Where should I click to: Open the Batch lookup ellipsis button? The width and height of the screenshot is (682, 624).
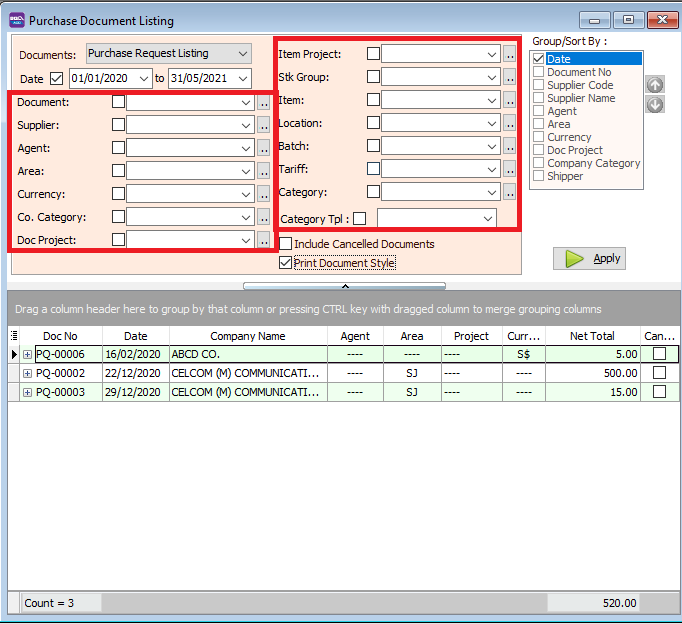click(x=509, y=146)
